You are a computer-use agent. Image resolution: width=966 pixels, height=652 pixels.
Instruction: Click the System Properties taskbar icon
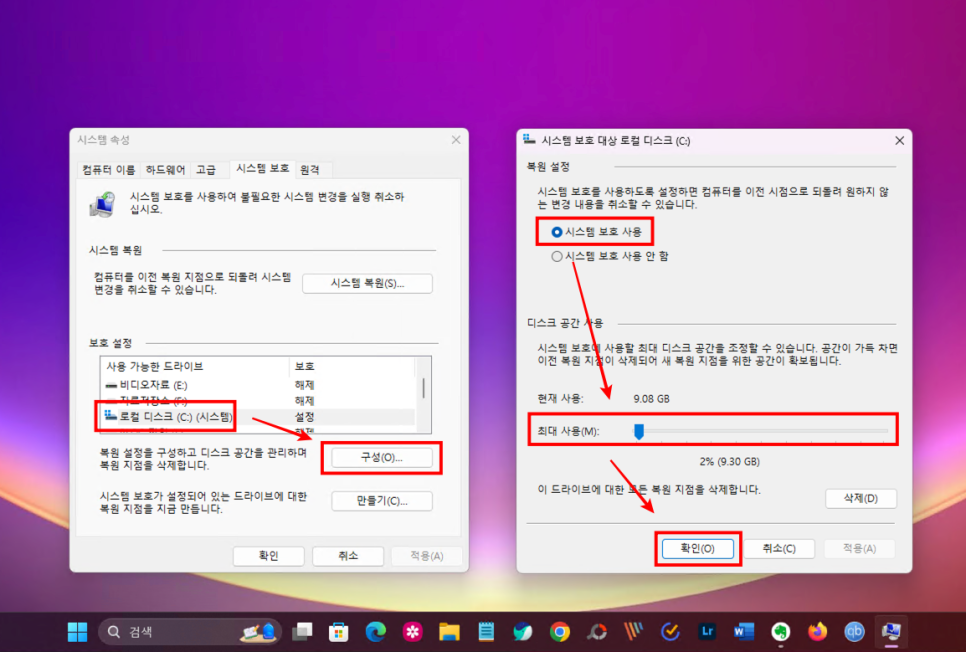coord(891,632)
